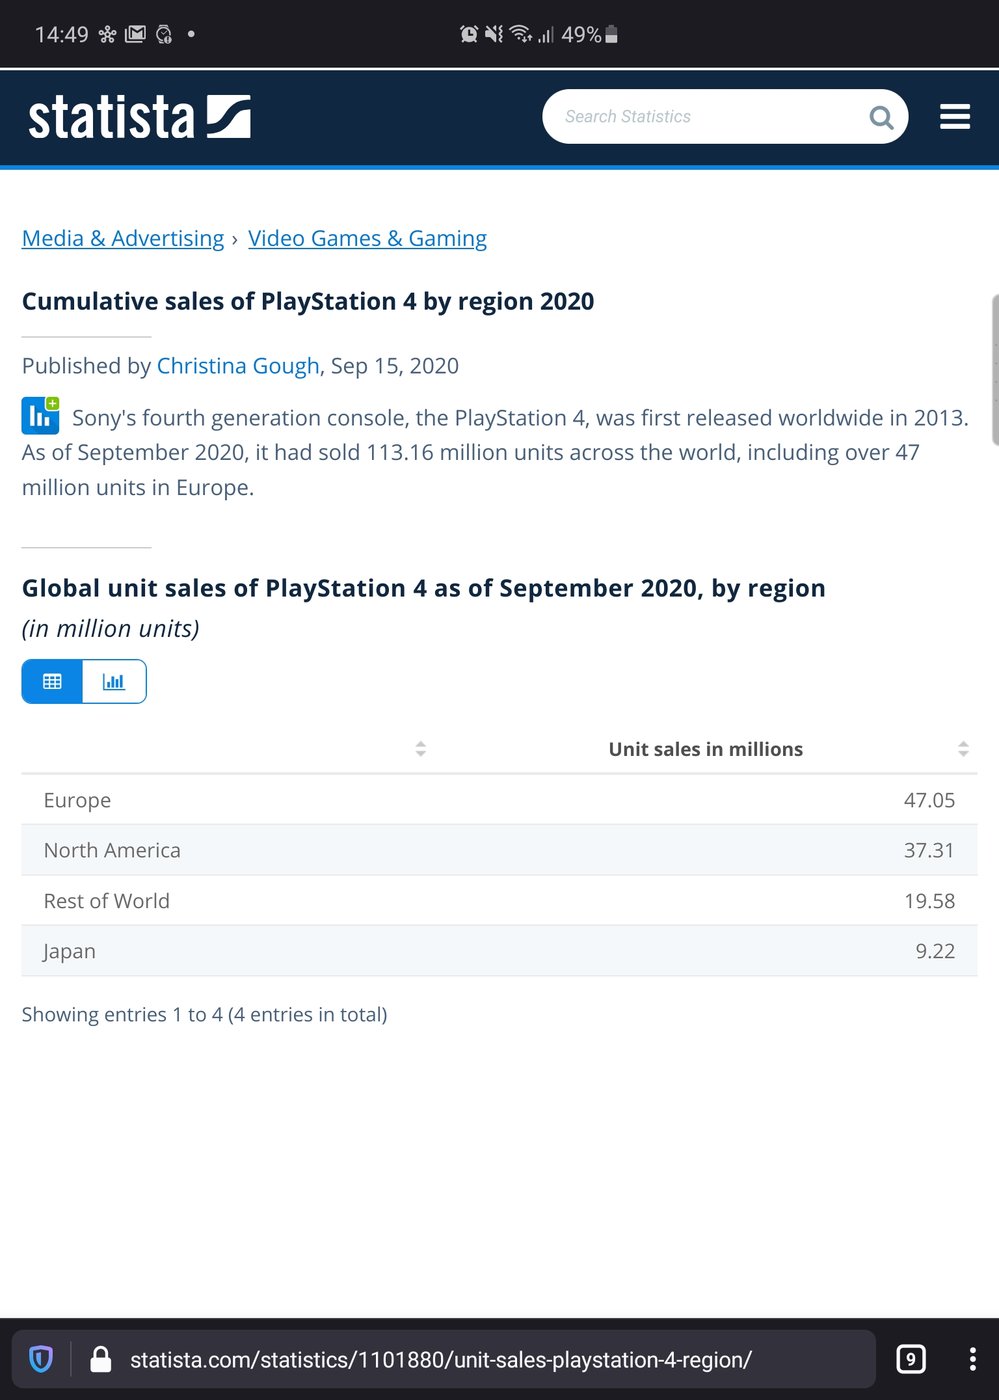This screenshot has height=1400, width=999.
Task: Tap the statista.com URL address bar
Action: [441, 1360]
